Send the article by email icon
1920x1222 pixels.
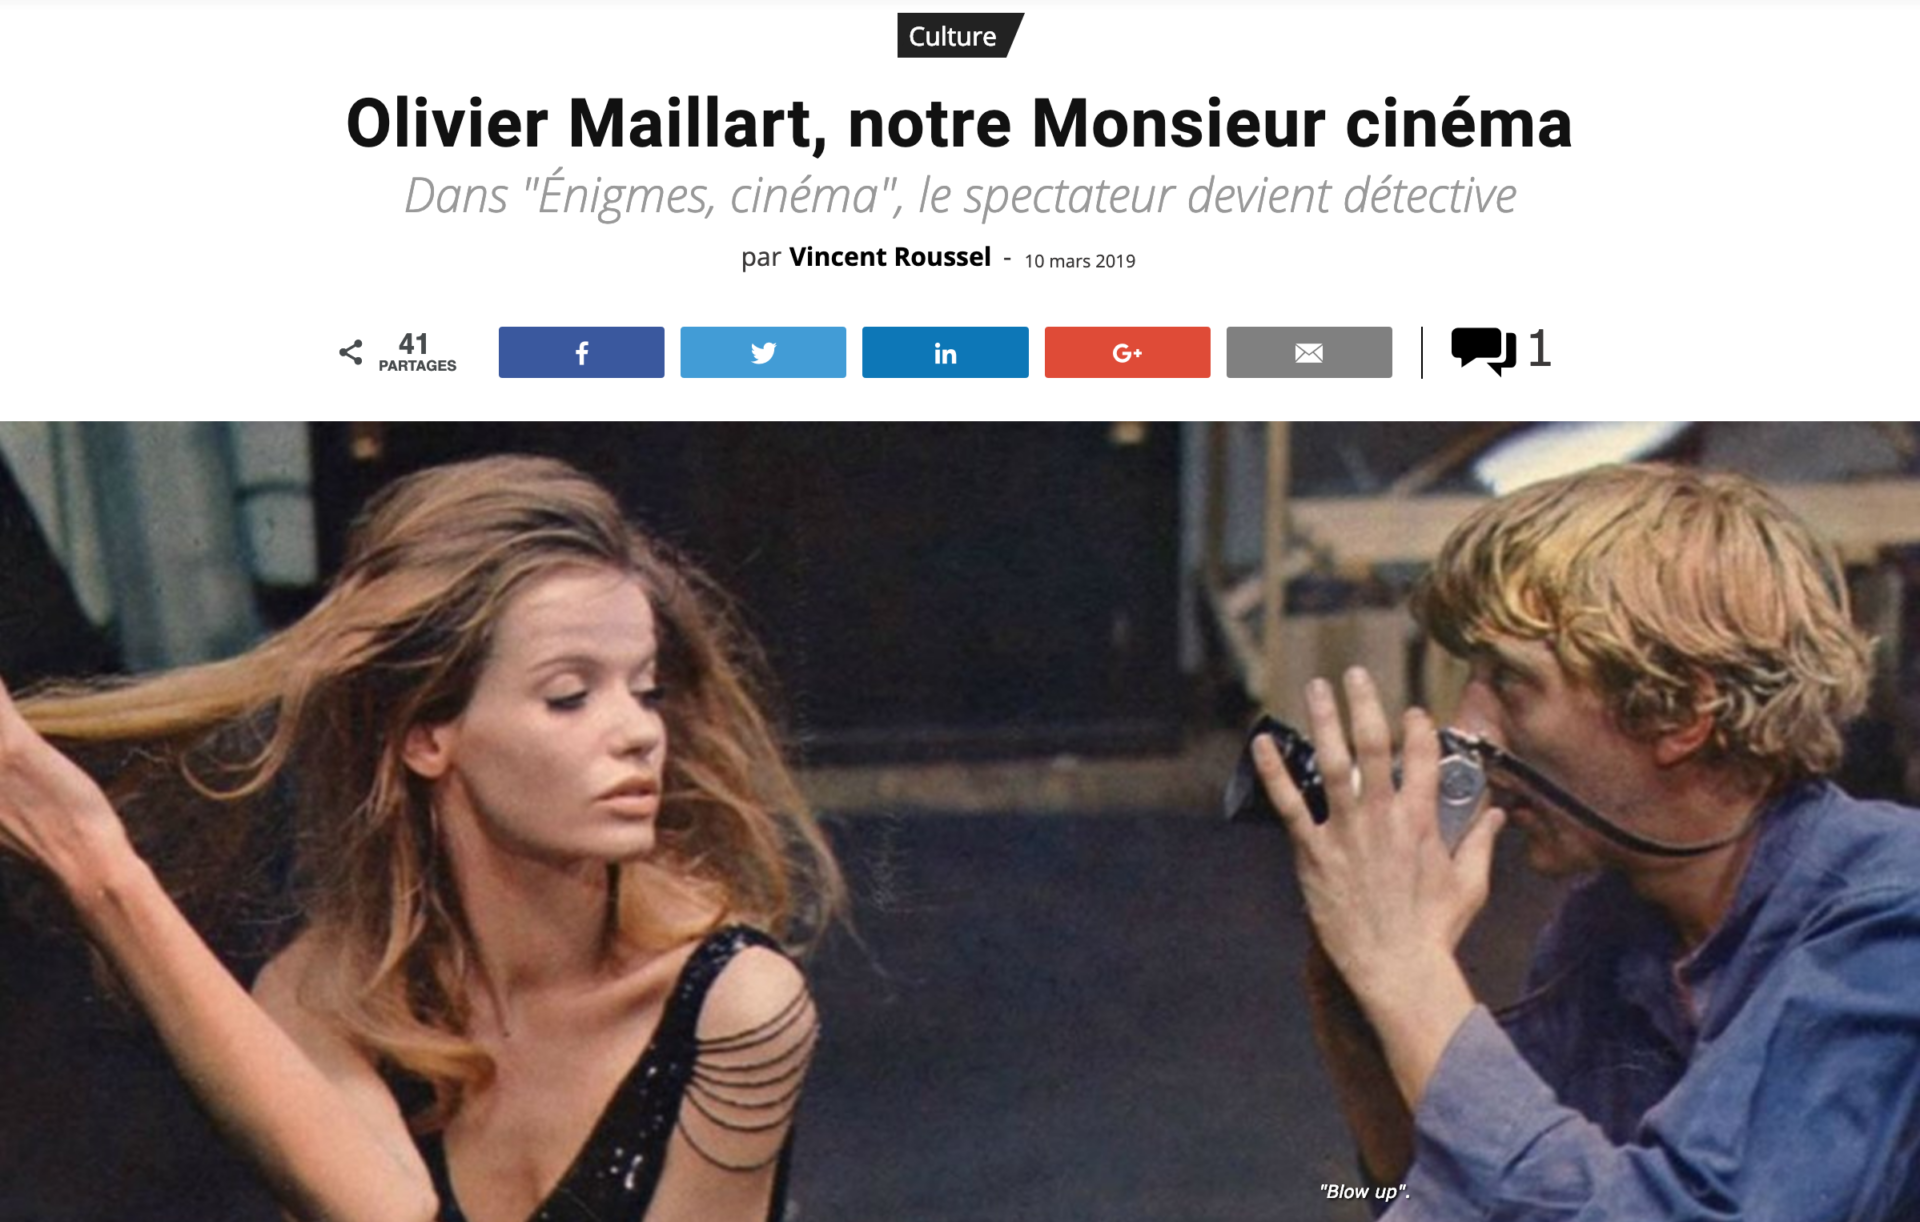pyautogui.click(x=1309, y=352)
